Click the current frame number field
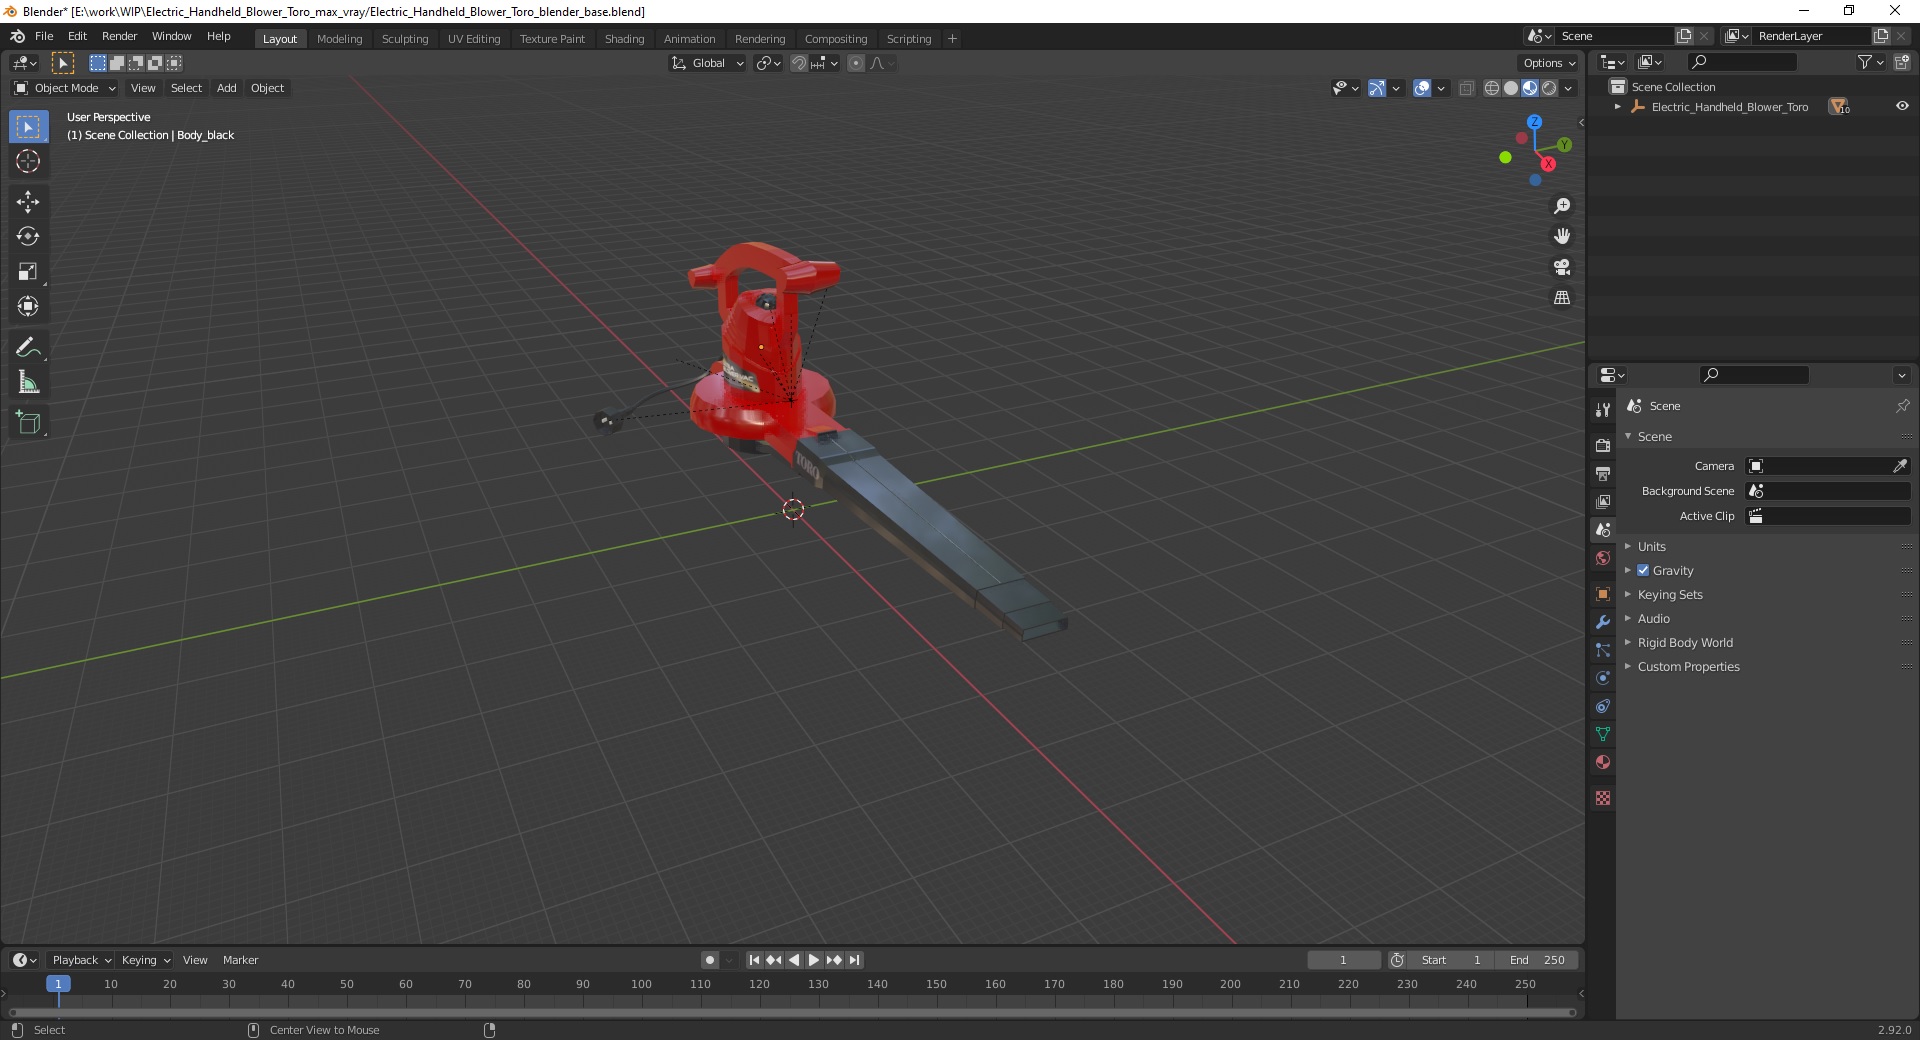The width and height of the screenshot is (1920, 1040). click(1343, 960)
